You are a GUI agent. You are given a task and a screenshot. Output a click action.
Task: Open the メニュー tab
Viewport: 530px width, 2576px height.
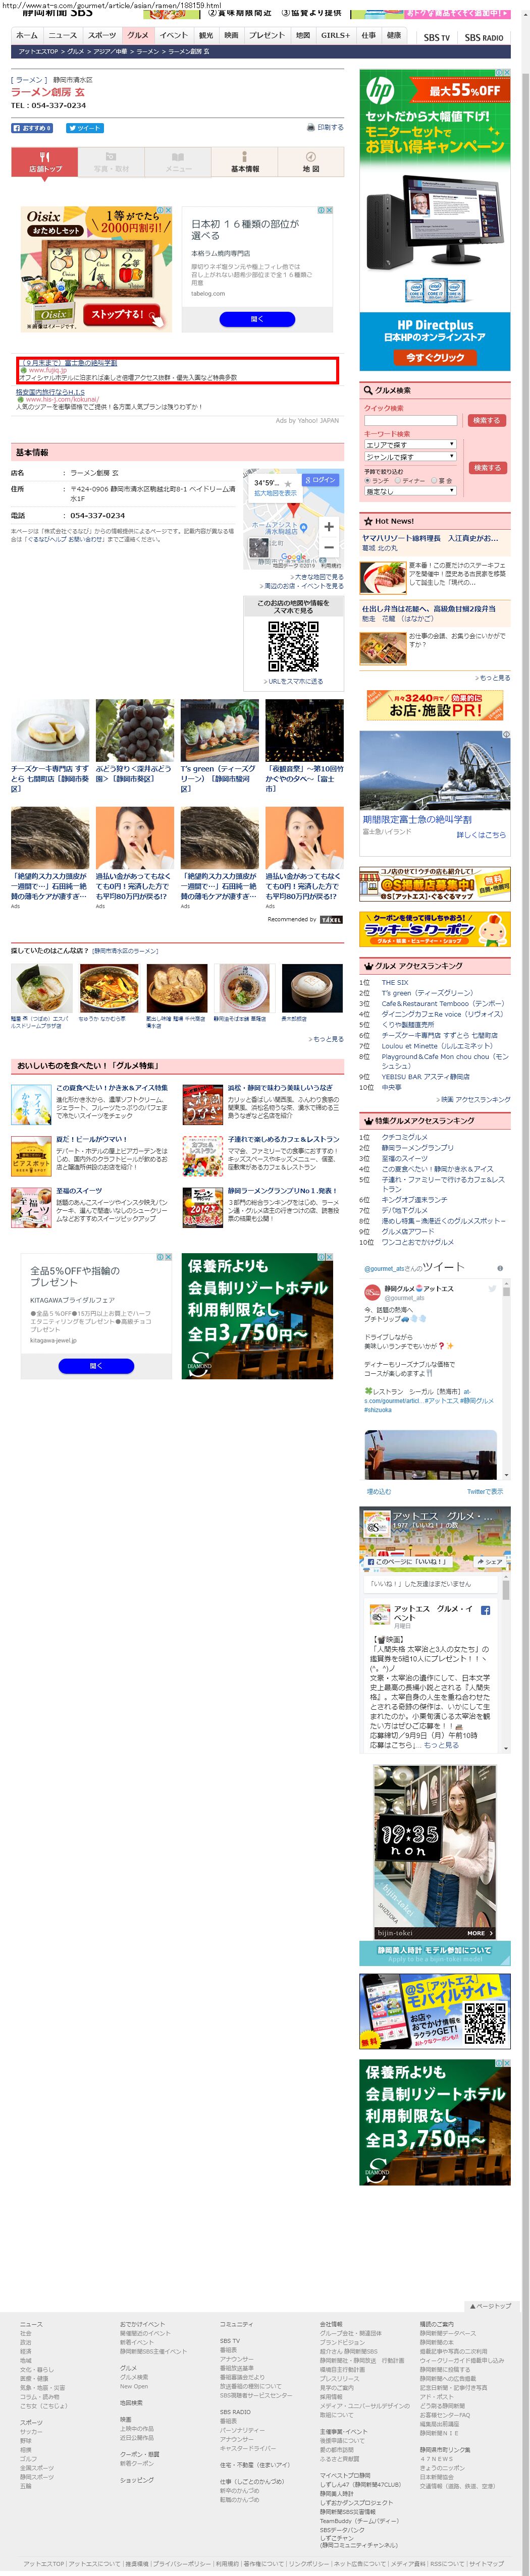click(x=178, y=162)
